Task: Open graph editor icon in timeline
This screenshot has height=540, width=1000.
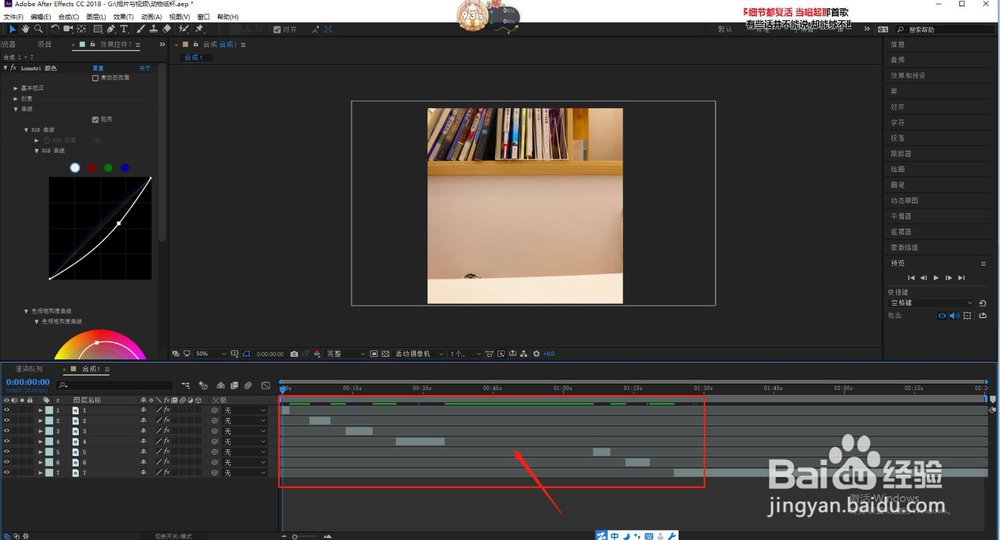Action: [265, 385]
